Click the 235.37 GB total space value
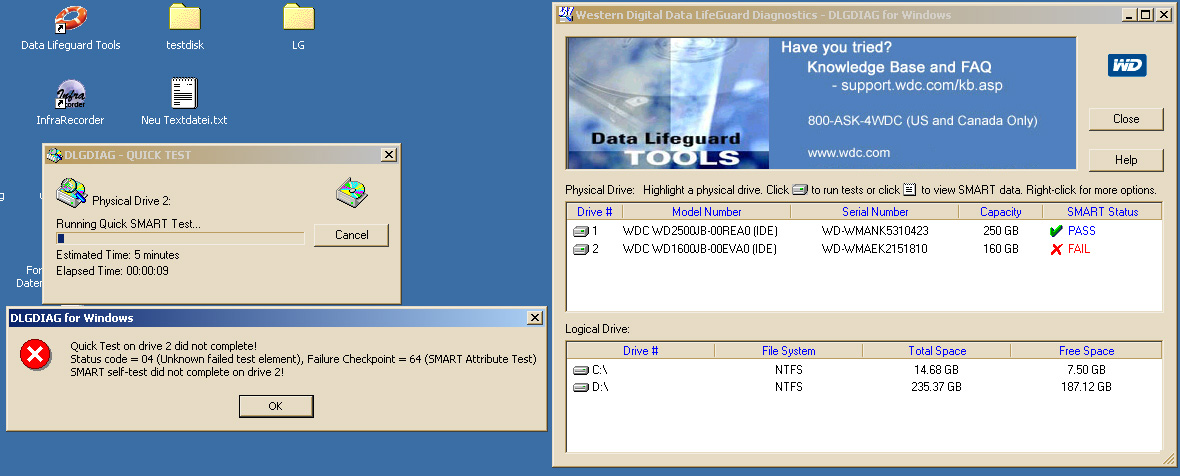This screenshot has width=1180, height=476. 936,387
